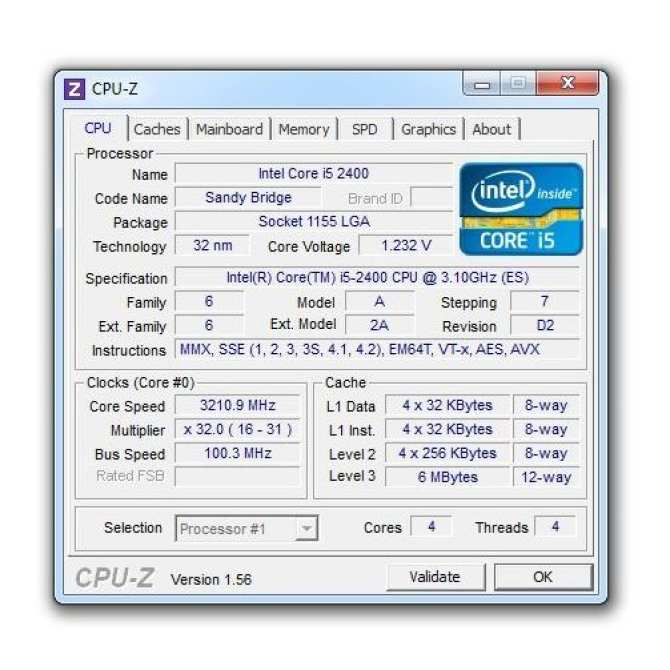Click the L1 Inst. 4 x 32 KBytes value

pos(447,429)
